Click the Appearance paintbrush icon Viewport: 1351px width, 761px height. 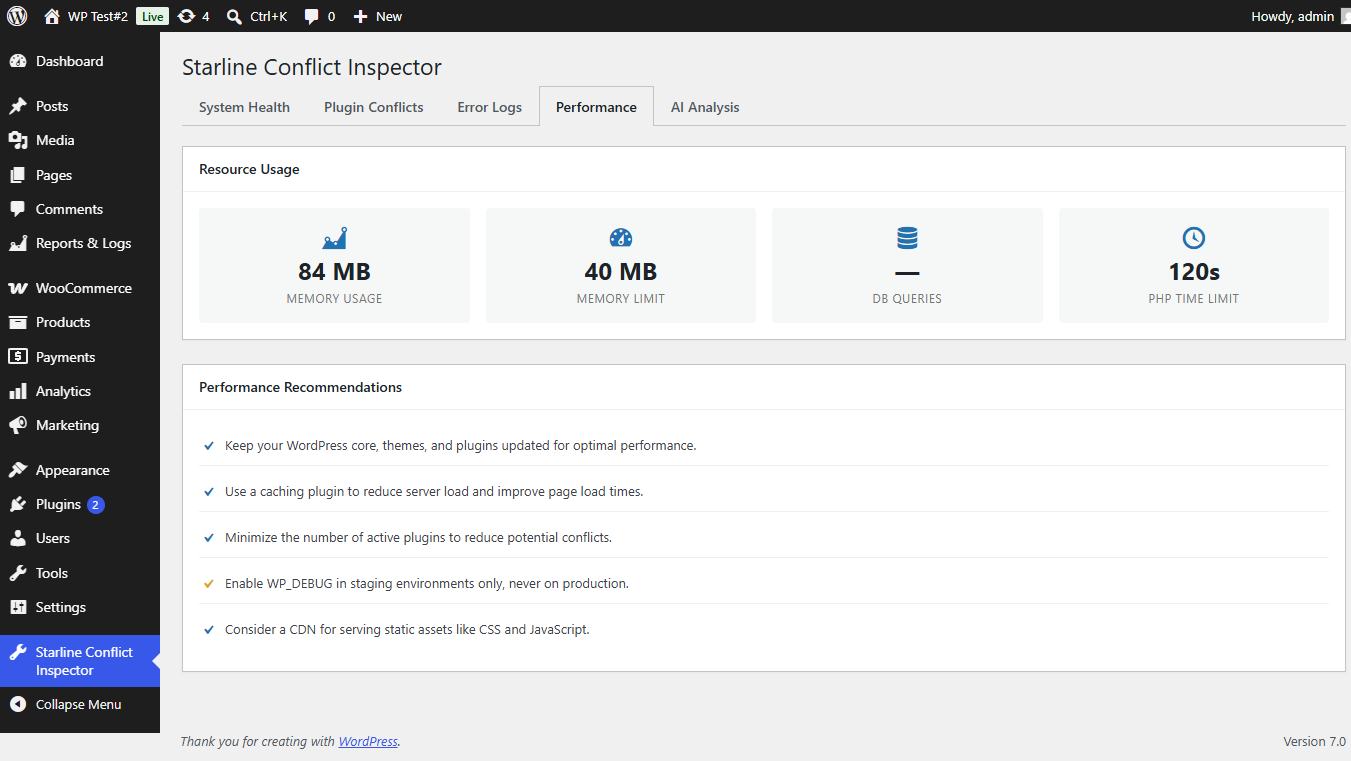click(x=18, y=470)
